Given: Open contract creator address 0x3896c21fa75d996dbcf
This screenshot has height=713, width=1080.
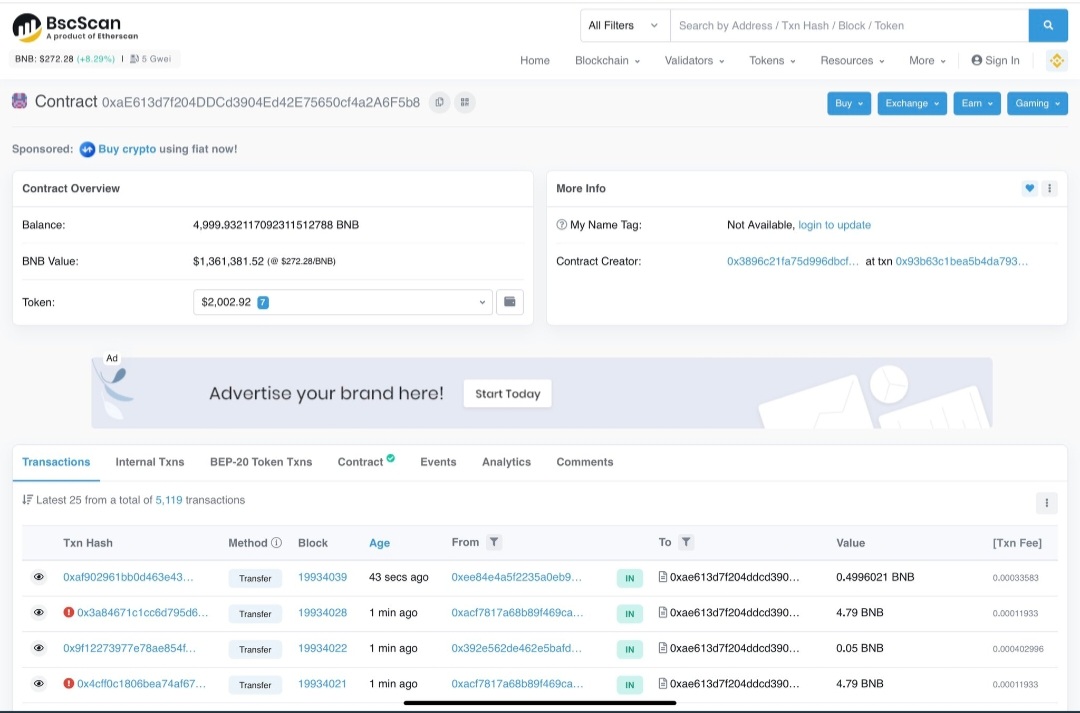Looking at the screenshot, I should tap(793, 261).
